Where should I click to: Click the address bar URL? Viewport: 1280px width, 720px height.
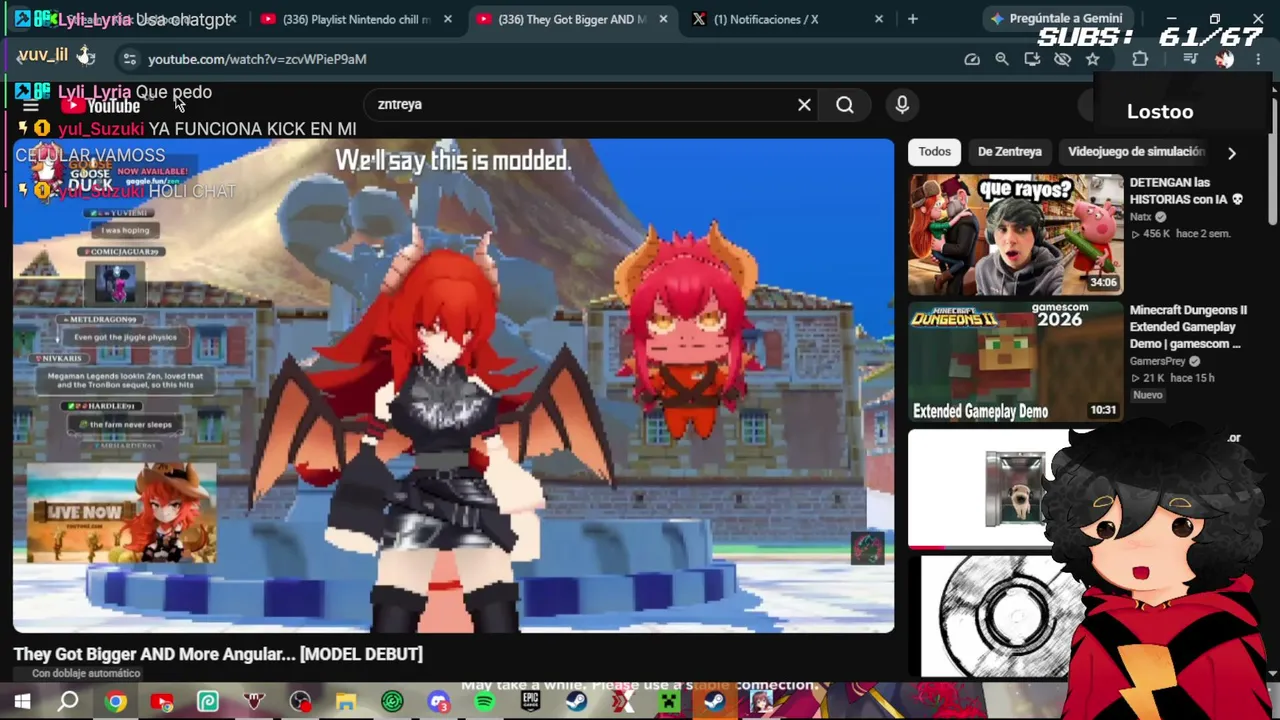tap(257, 59)
